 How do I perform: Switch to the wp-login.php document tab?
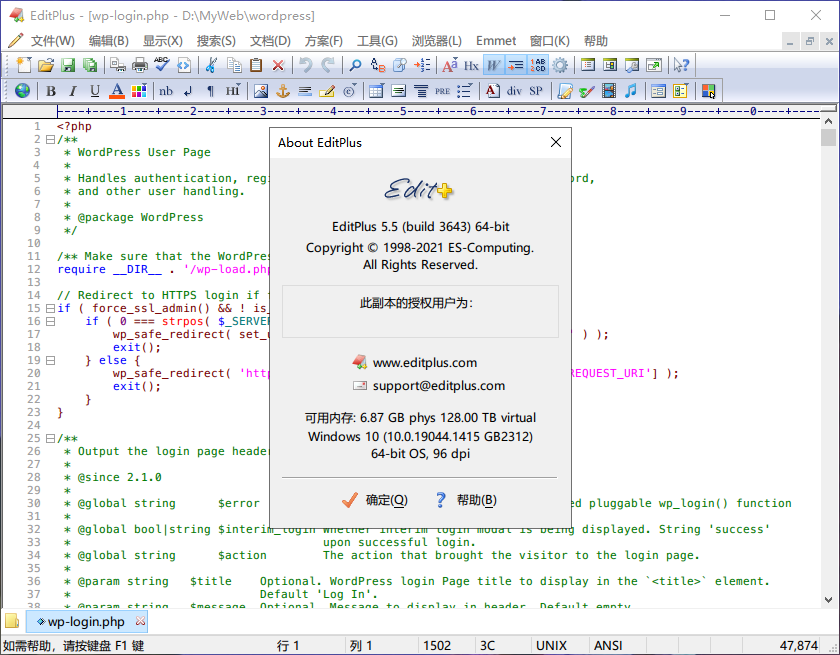pyautogui.click(x=85, y=622)
